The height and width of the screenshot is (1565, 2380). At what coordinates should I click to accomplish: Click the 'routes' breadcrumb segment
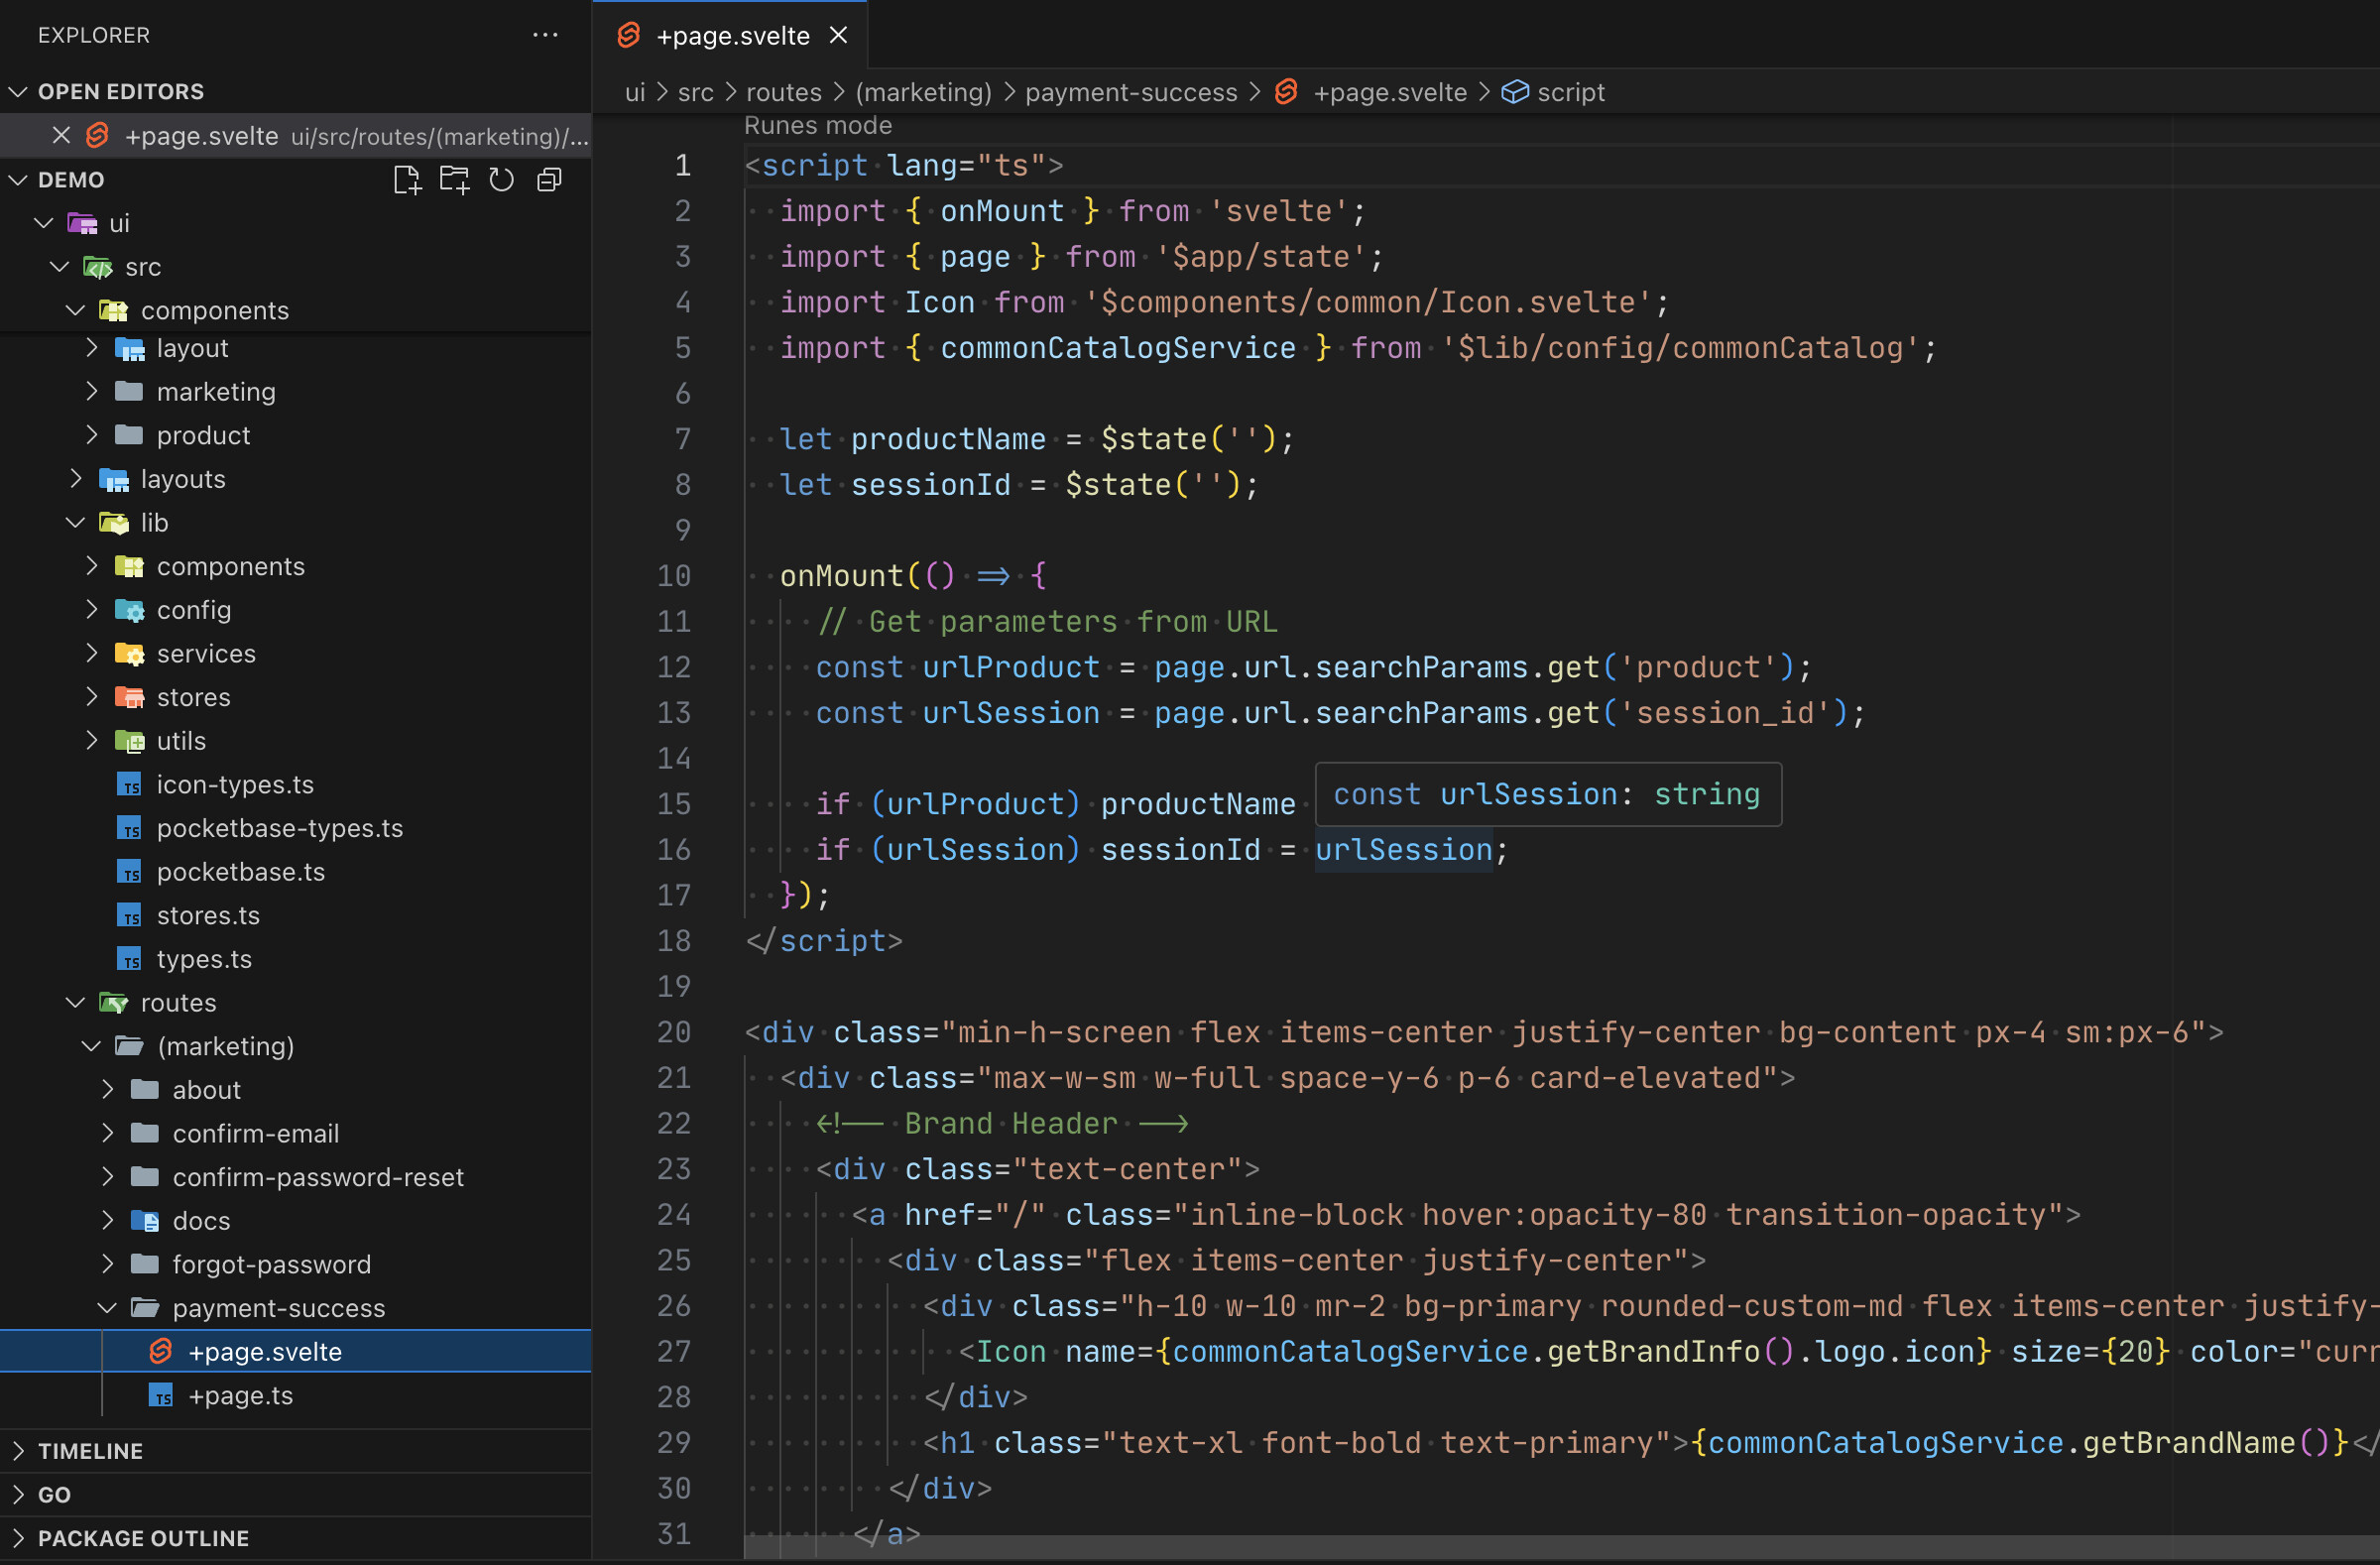click(783, 92)
